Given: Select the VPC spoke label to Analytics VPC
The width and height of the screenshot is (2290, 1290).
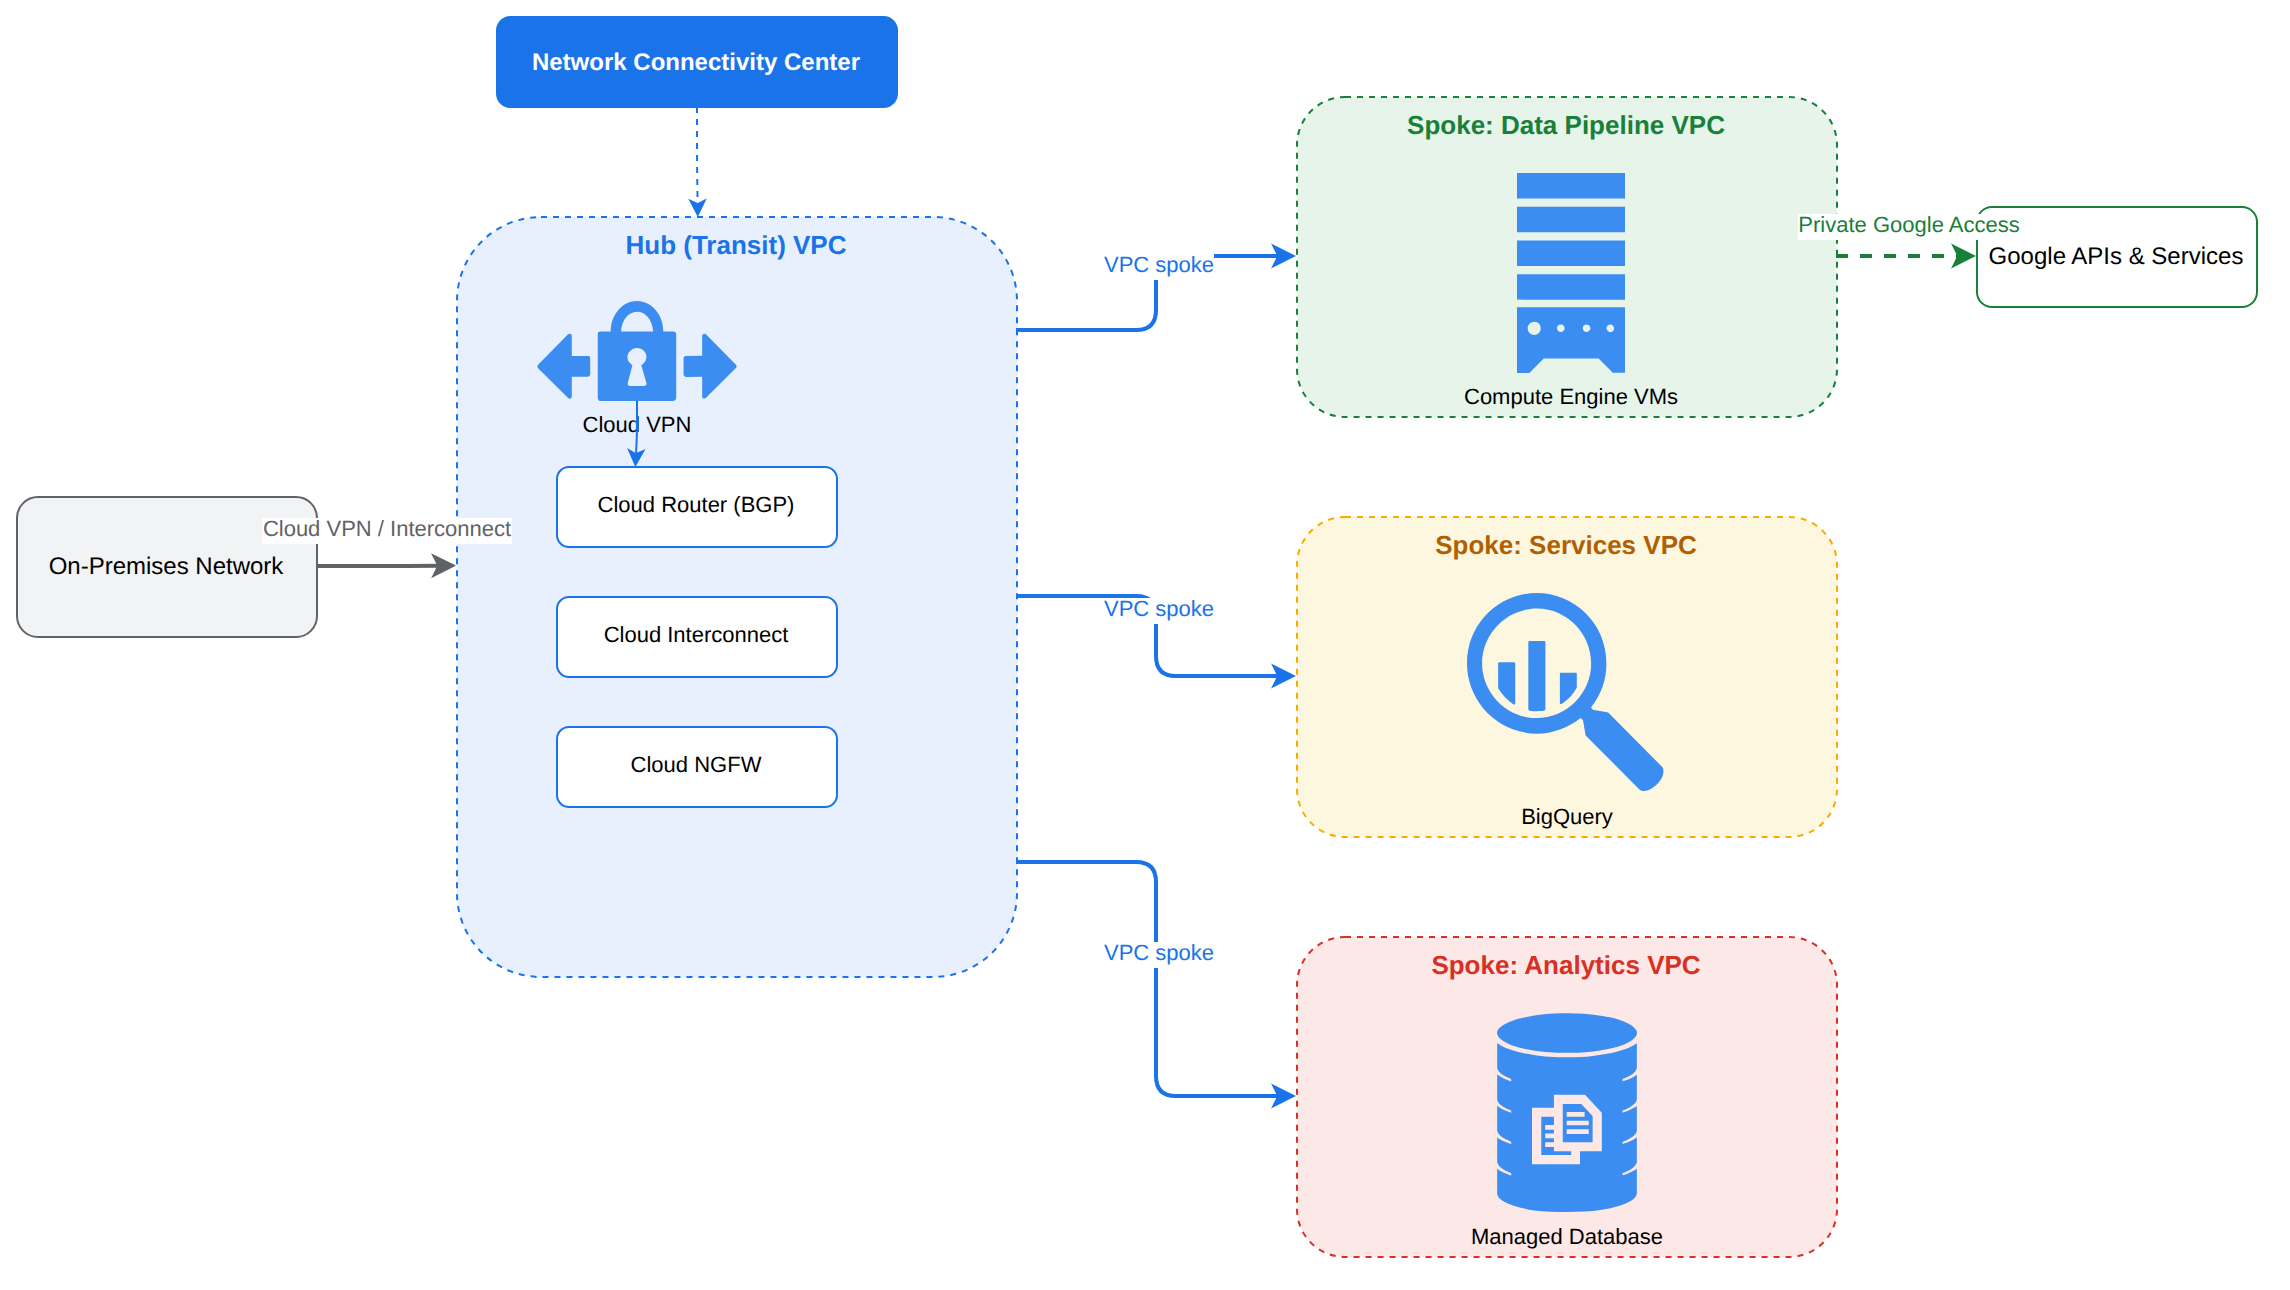Looking at the screenshot, I should click(x=1158, y=953).
